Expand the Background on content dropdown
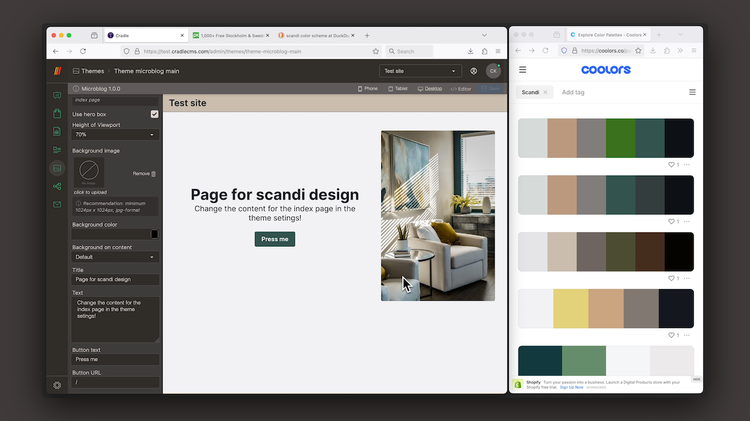Screen dimensions: 750x421 coord(115,257)
